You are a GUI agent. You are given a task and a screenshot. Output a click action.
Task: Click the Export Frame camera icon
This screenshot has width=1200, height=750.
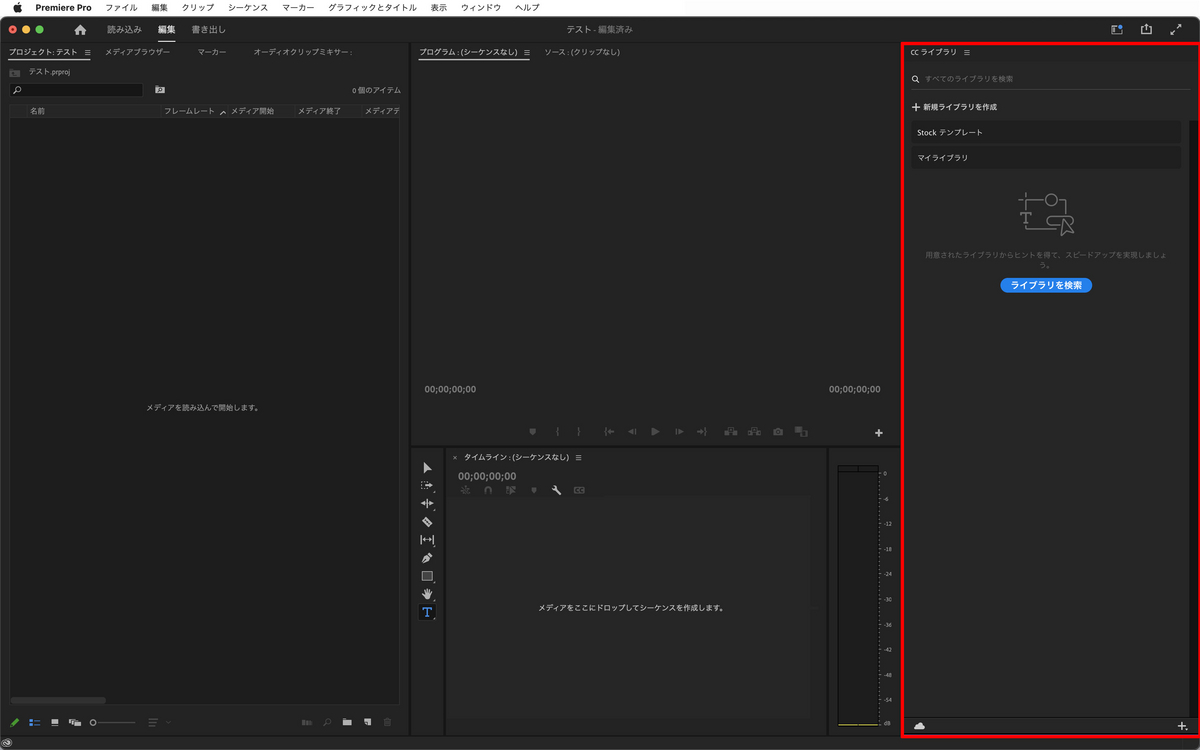[778, 432]
